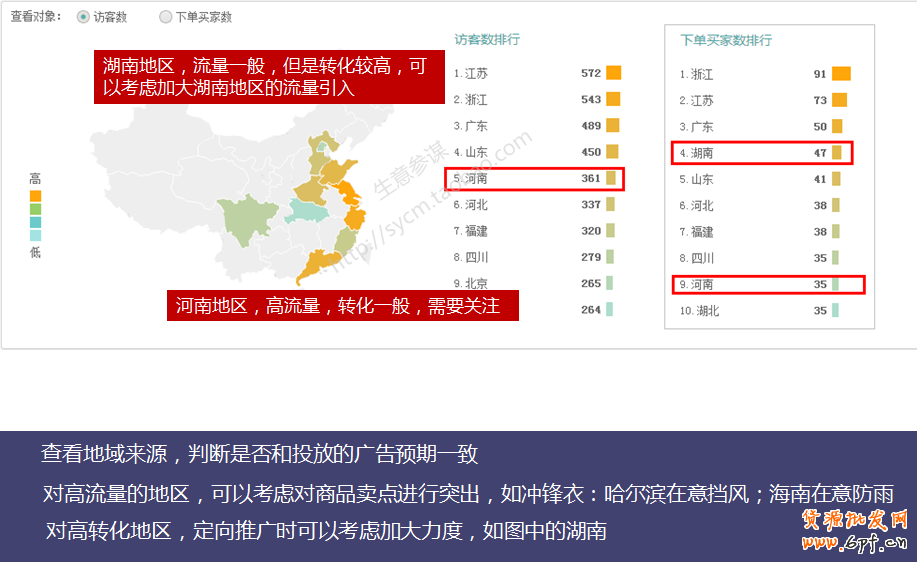Click the 查看对象 label
Screen dimensions: 917x564
(x=36, y=16)
